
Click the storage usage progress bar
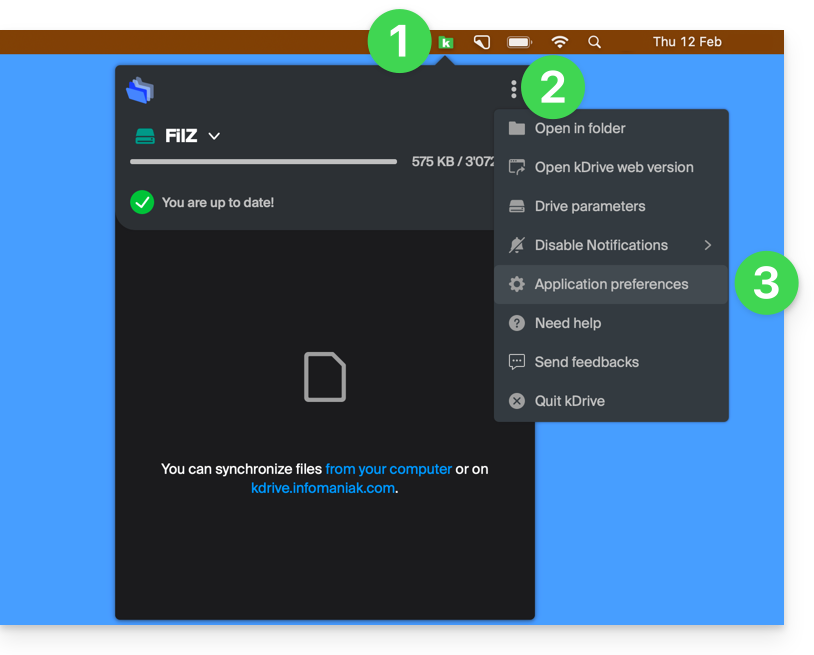(263, 161)
